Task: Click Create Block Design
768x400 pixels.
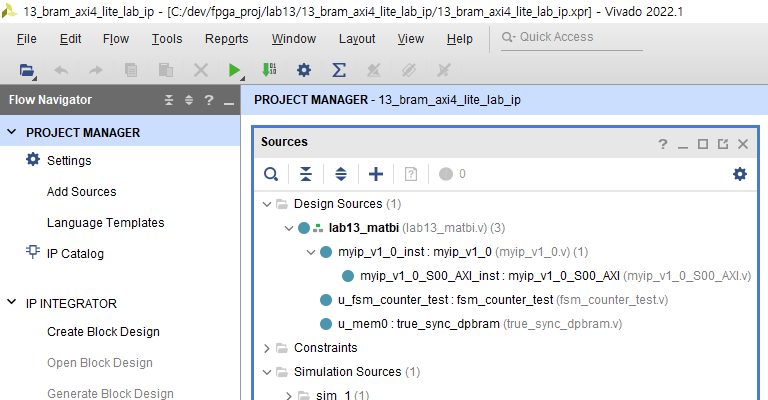Action: click(x=103, y=331)
